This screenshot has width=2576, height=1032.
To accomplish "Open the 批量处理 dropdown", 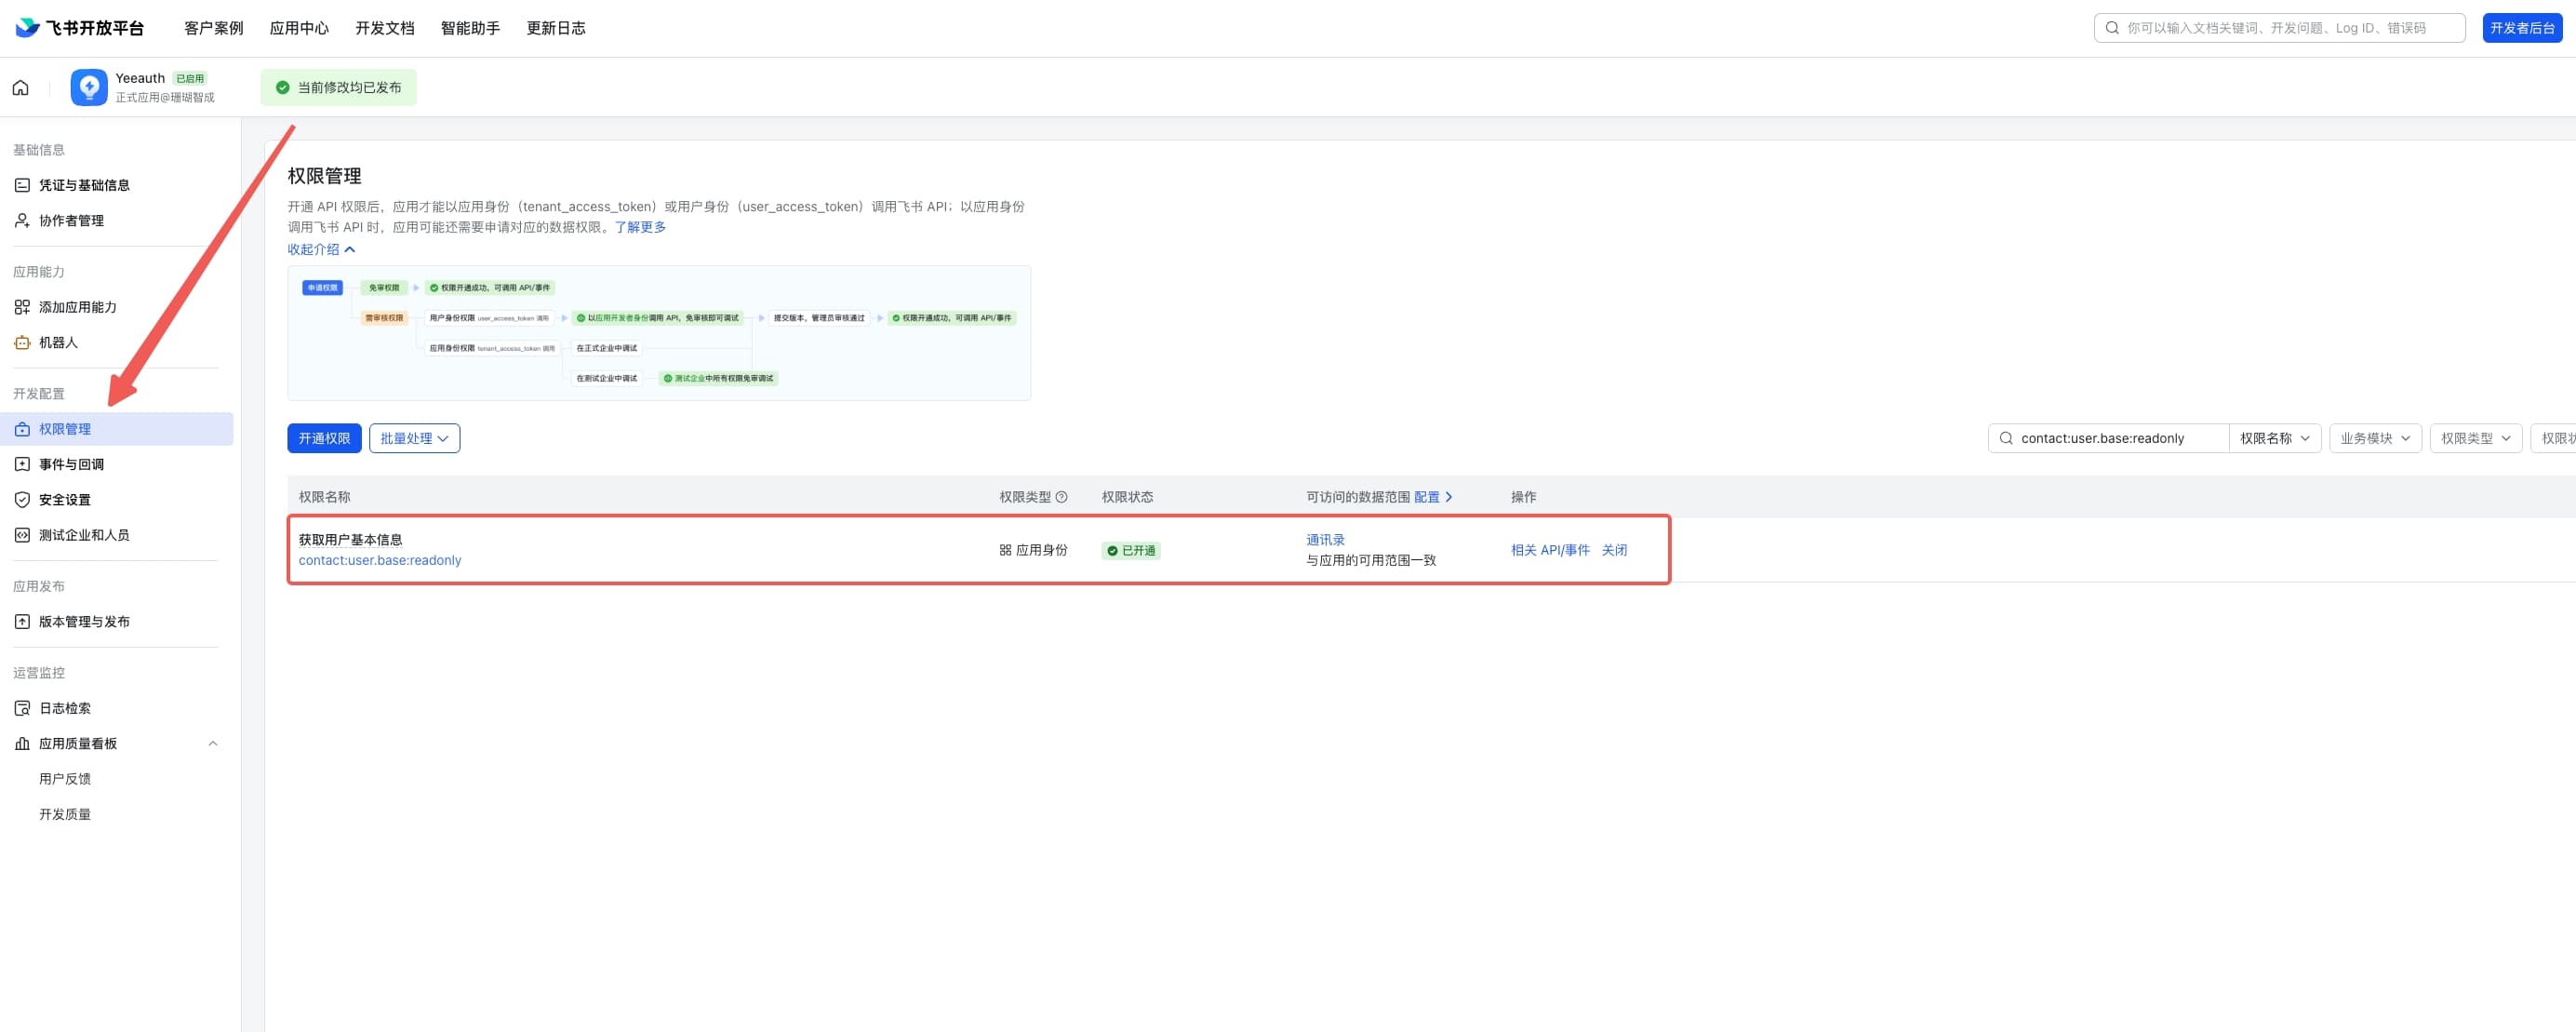I will coord(414,438).
